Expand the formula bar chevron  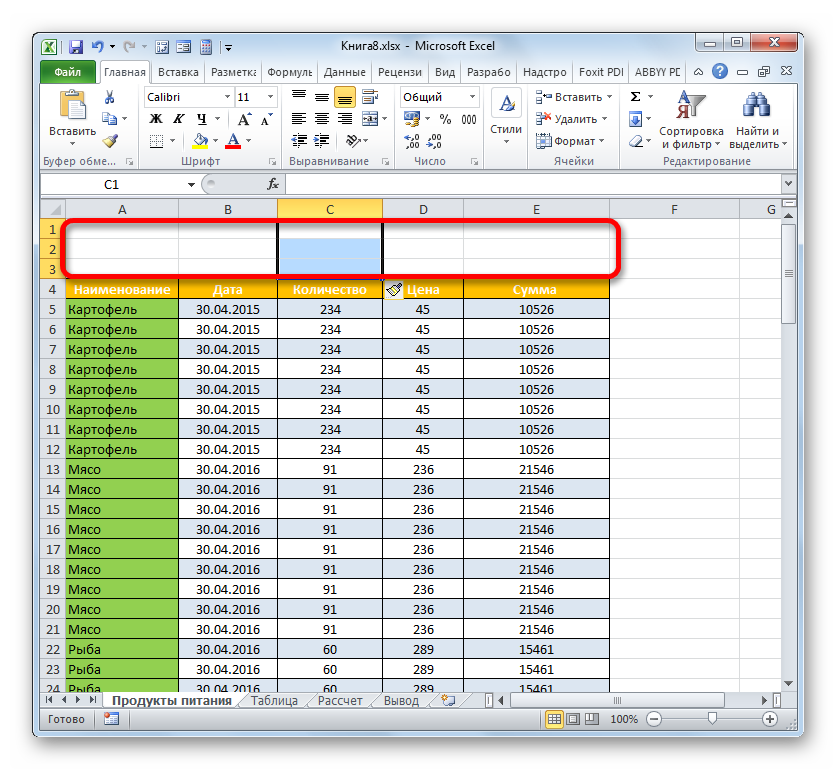click(x=788, y=184)
